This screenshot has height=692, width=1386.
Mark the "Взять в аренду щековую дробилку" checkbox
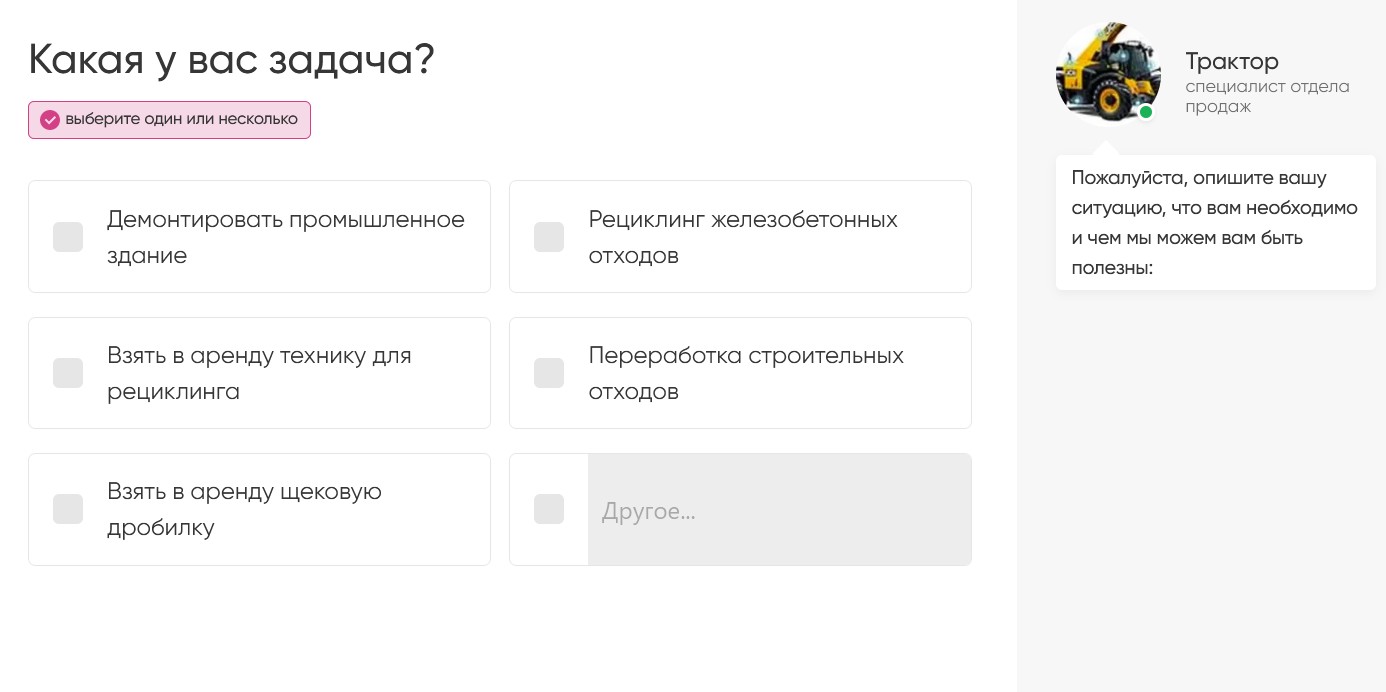68,509
